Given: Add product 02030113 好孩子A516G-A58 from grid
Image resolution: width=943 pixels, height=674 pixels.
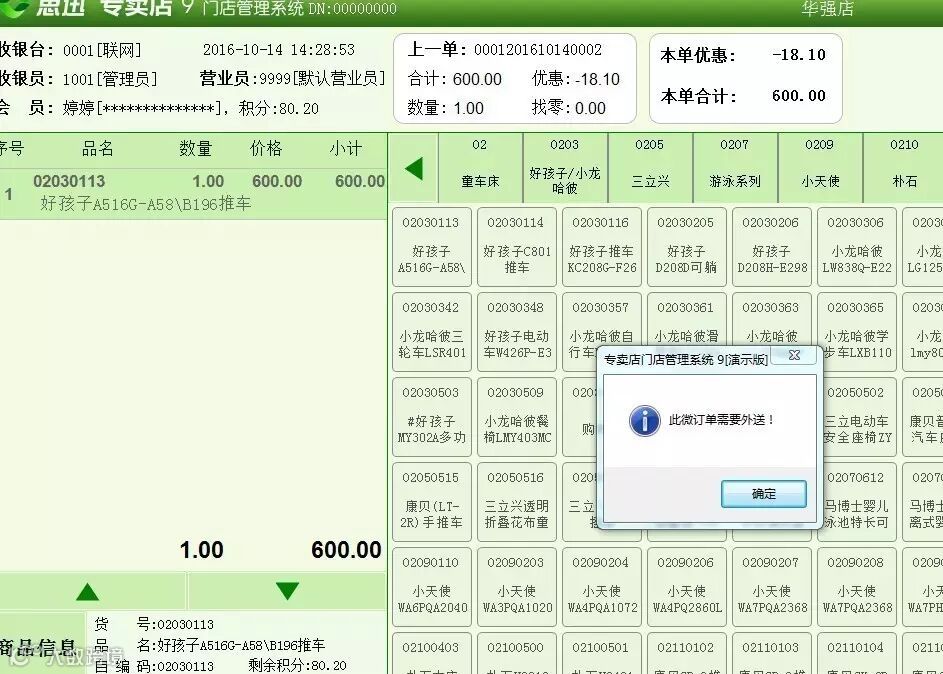Looking at the screenshot, I should point(431,247).
